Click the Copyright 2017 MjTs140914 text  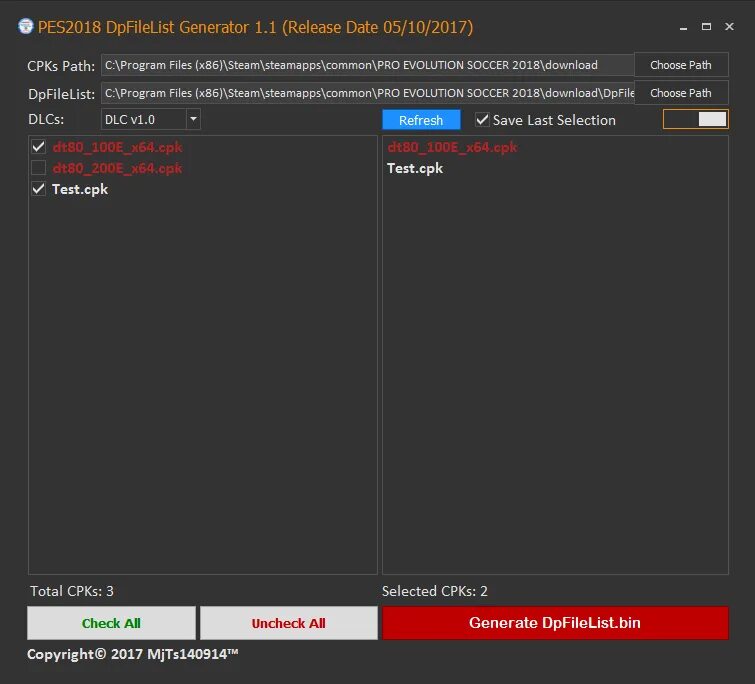coord(132,654)
